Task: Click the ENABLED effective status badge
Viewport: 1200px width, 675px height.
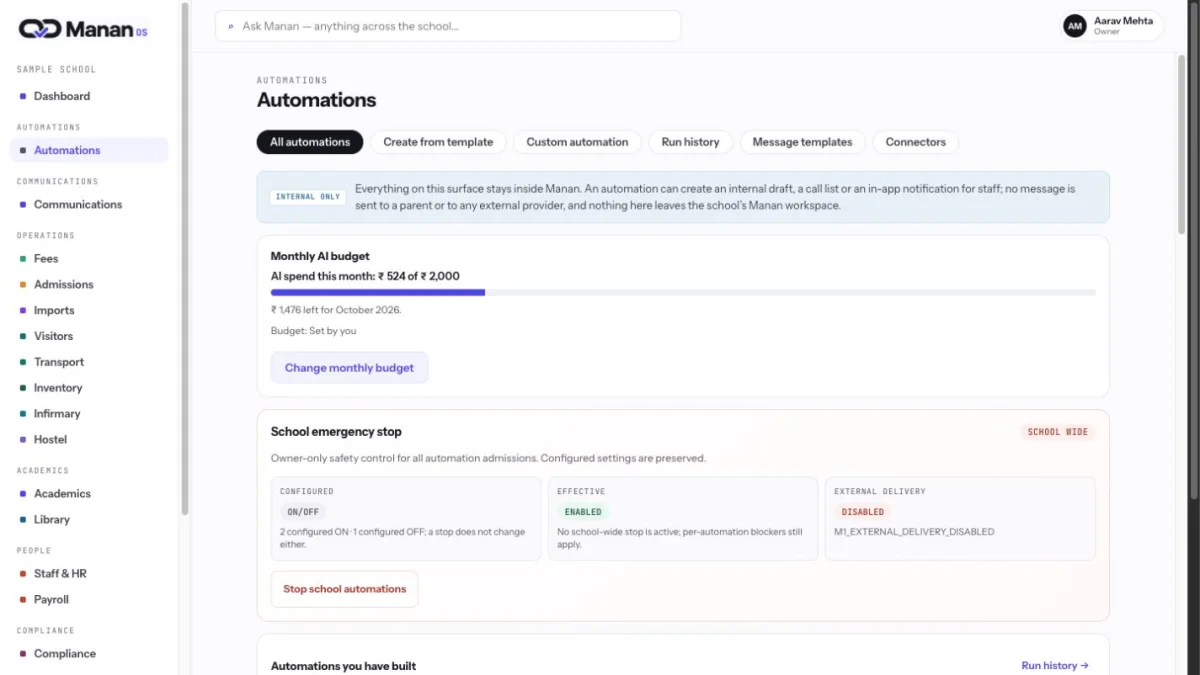Action: click(583, 512)
